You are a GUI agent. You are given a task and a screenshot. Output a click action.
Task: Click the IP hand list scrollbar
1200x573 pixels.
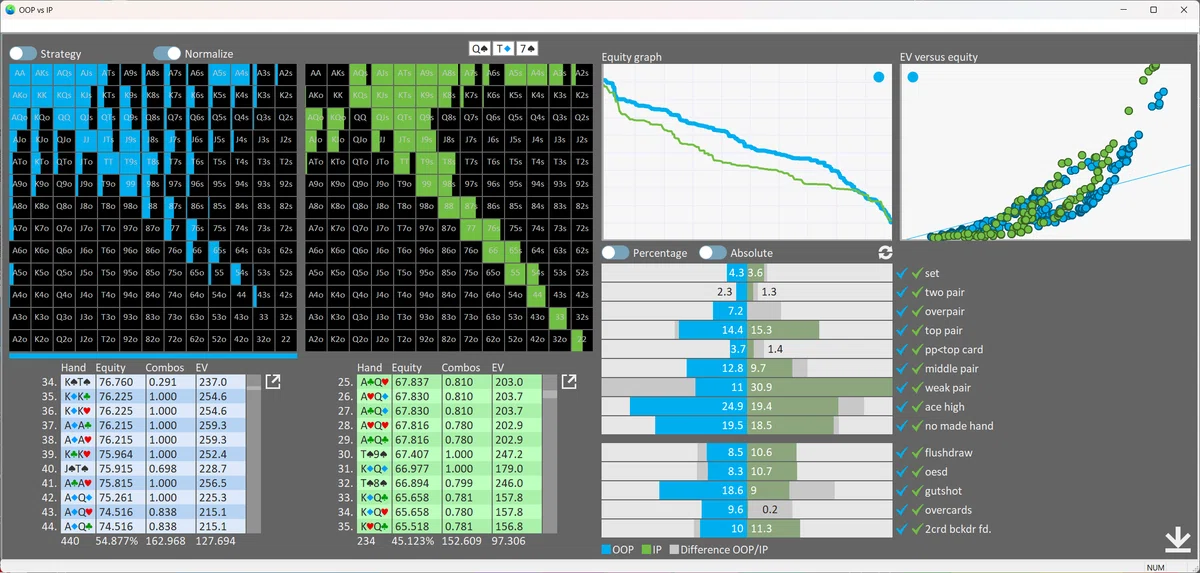(551, 454)
